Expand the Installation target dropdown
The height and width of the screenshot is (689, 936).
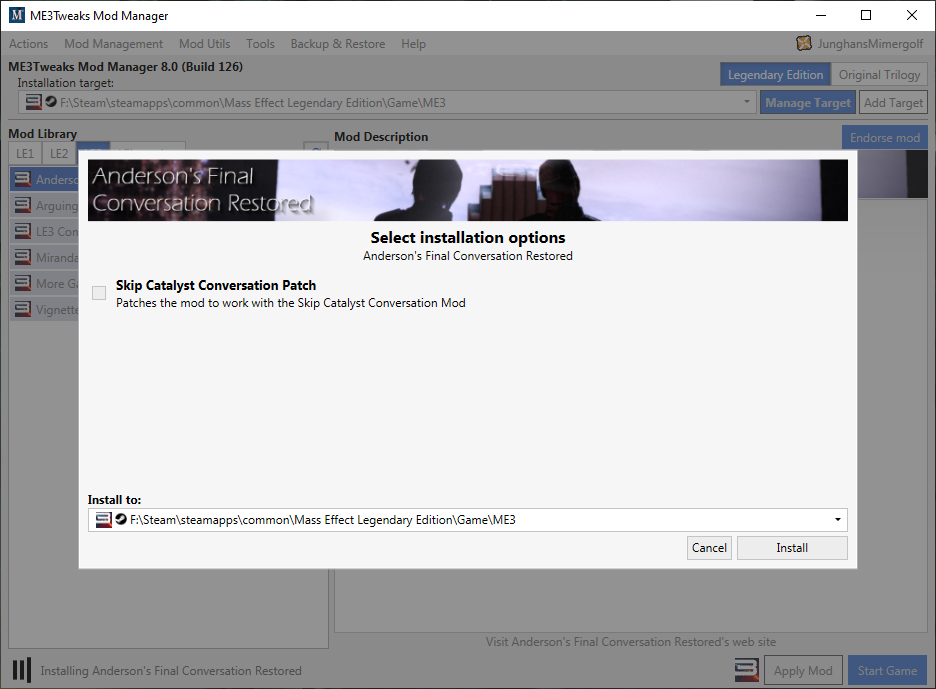pyautogui.click(x=746, y=102)
